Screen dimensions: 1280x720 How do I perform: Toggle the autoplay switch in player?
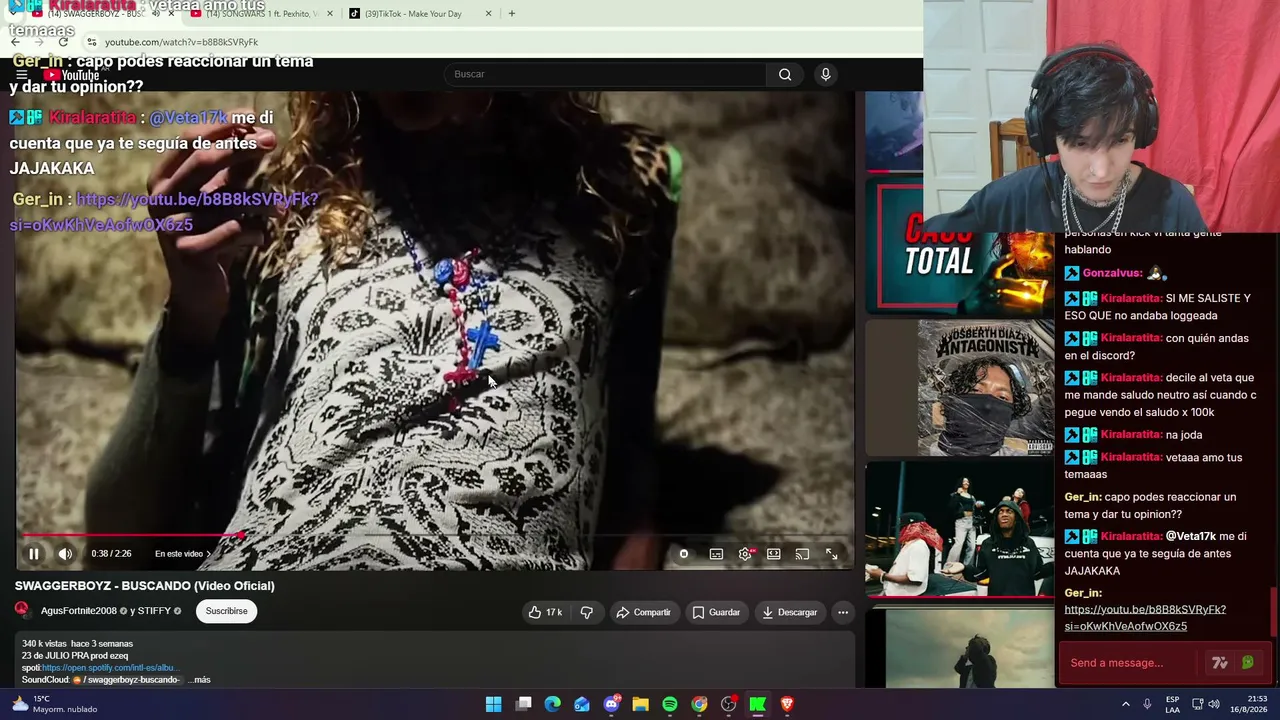pos(684,554)
